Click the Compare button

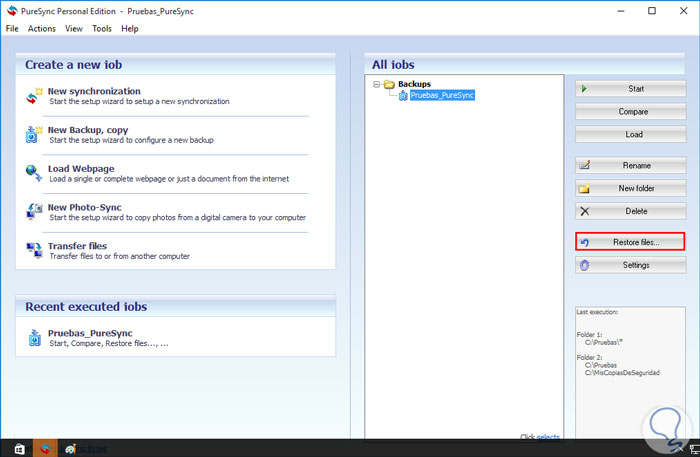click(x=630, y=112)
